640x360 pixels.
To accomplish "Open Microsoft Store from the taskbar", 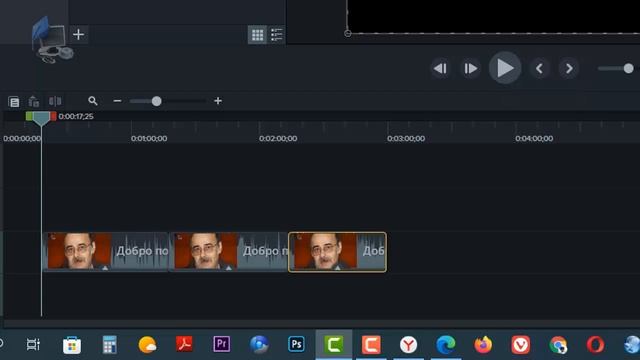I will tap(72, 345).
